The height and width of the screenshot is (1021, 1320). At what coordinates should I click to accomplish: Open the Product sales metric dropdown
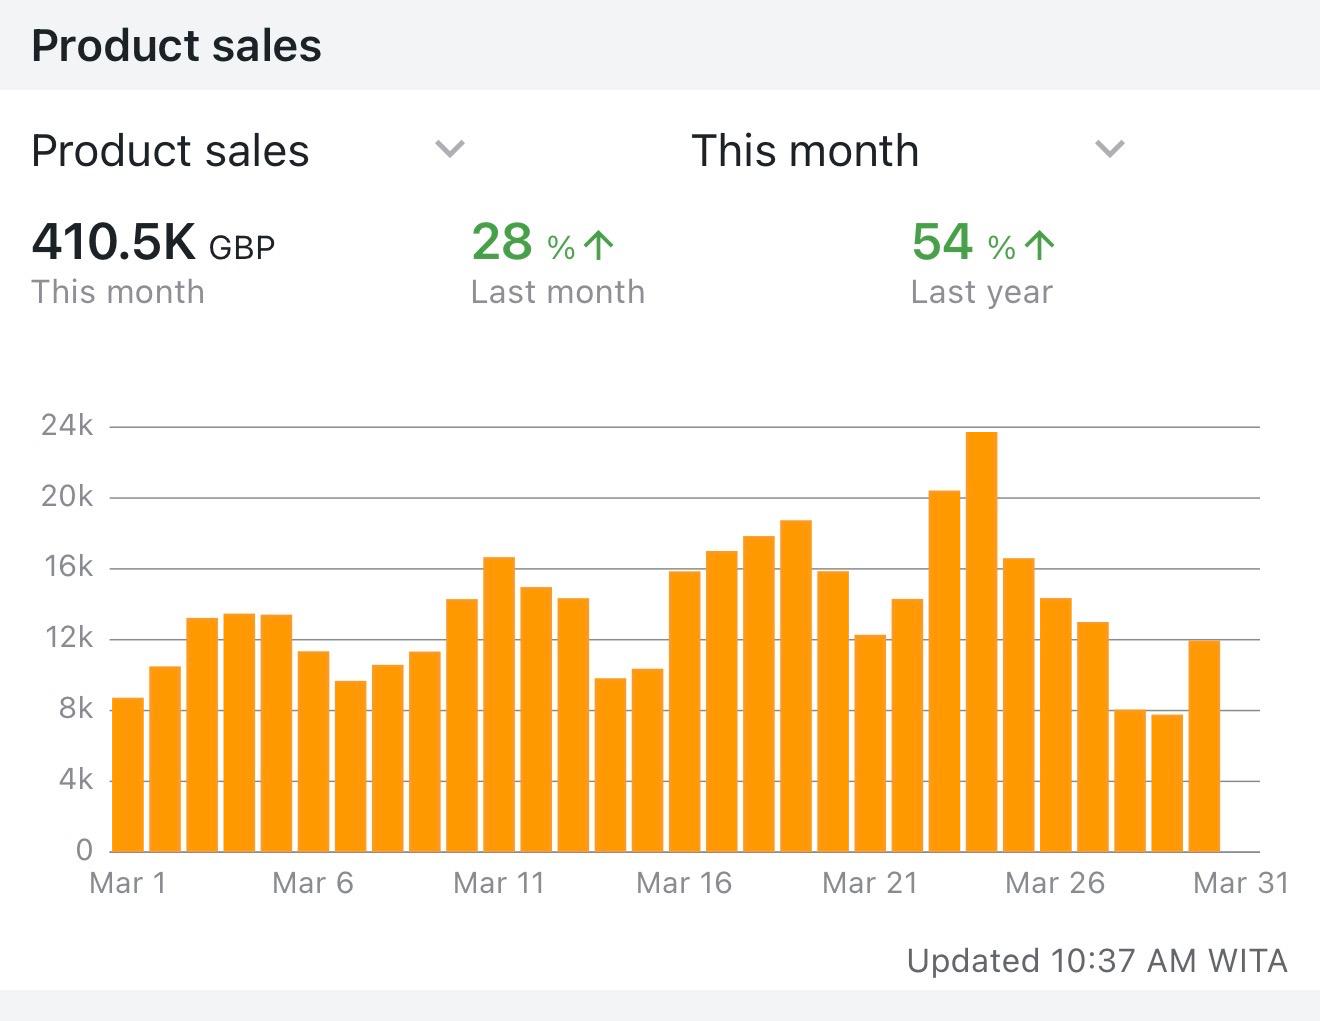coord(248,151)
